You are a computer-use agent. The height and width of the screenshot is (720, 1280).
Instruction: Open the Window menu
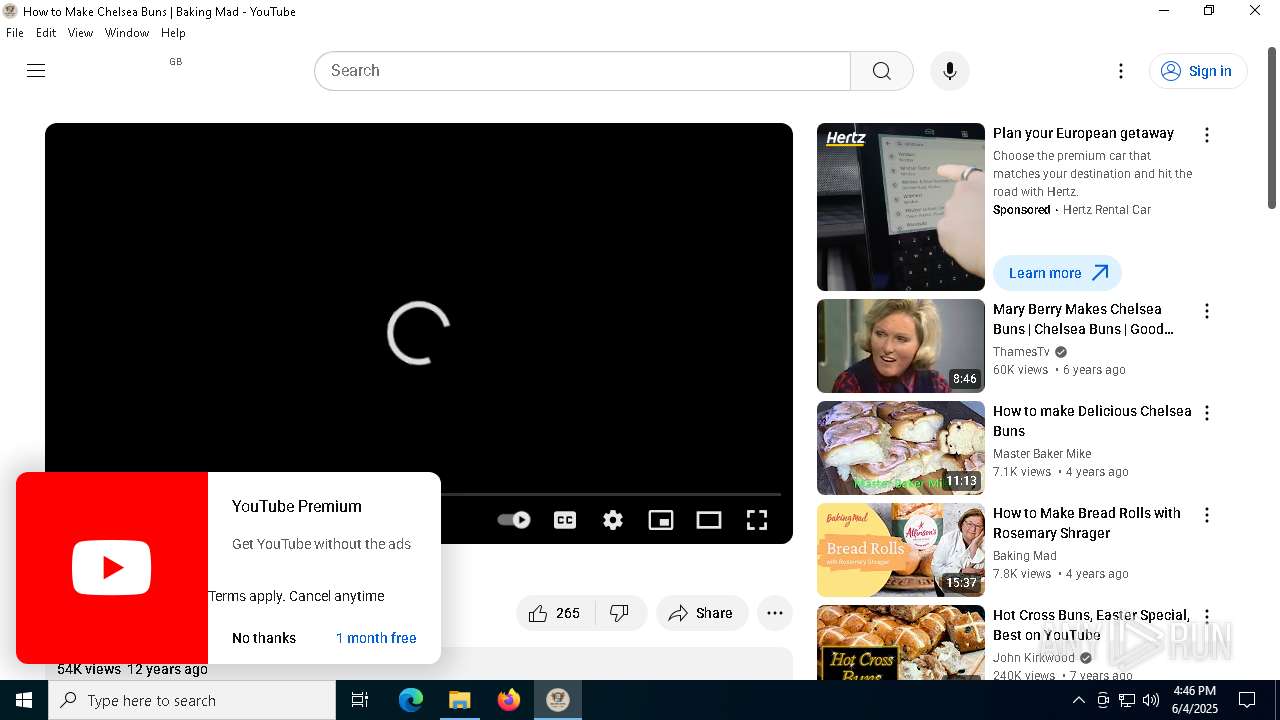coord(127,33)
